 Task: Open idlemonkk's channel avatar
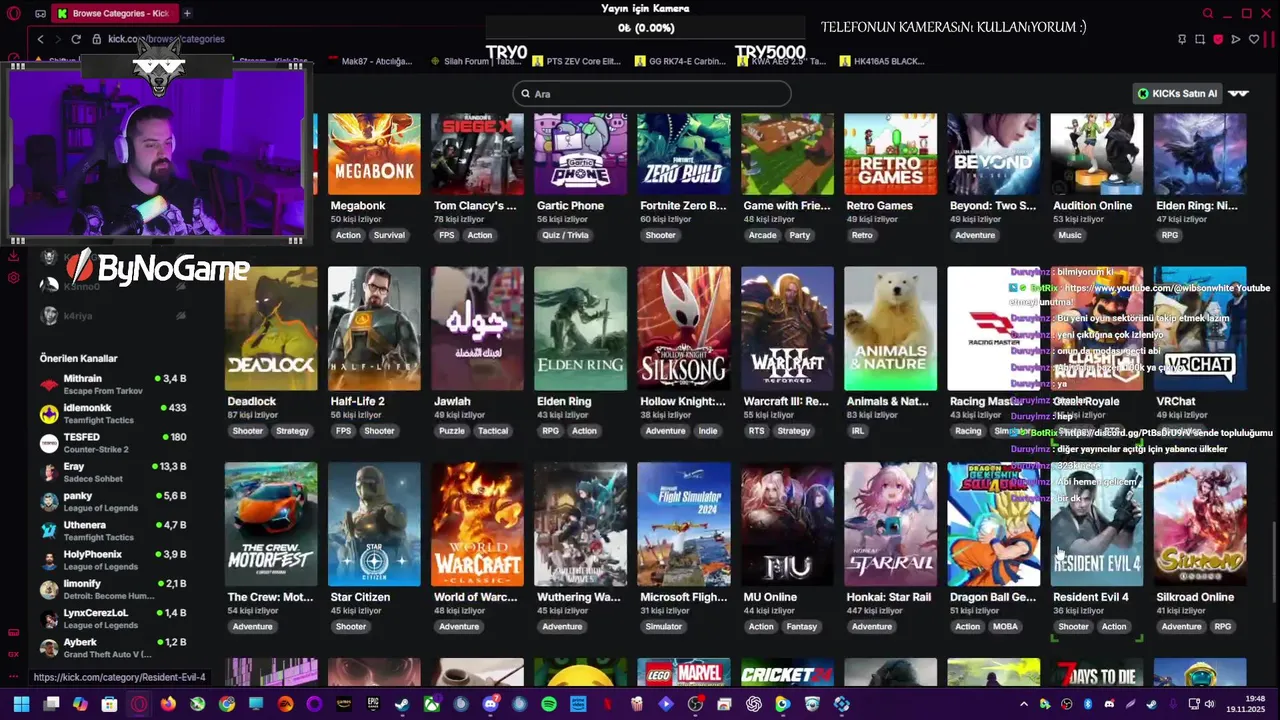49,414
